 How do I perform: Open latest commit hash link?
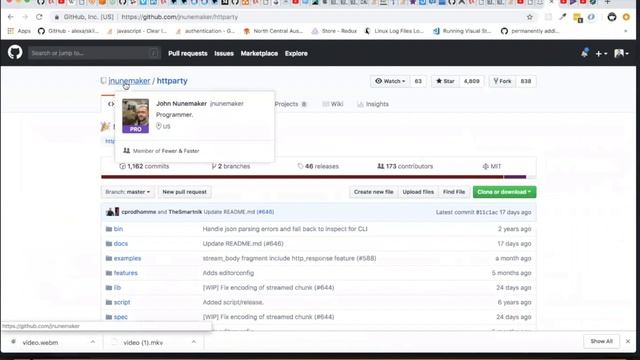click(487, 212)
